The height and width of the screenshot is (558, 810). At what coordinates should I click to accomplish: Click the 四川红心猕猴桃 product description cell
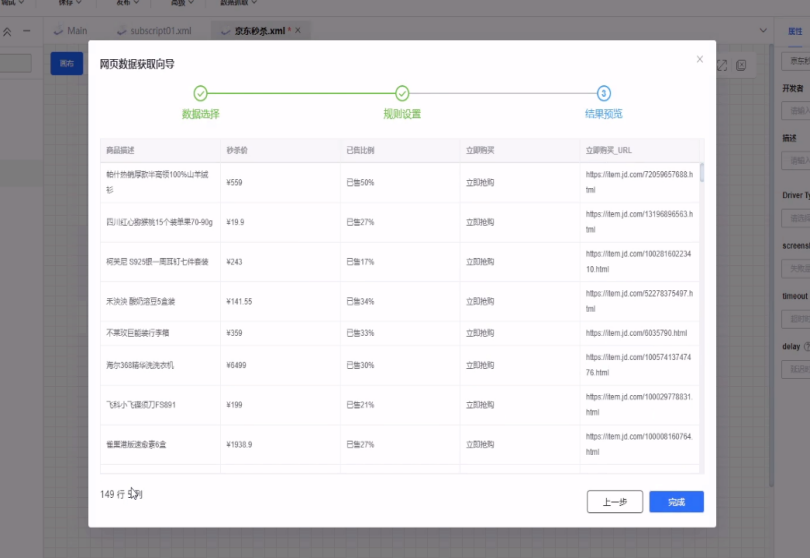coord(160,222)
